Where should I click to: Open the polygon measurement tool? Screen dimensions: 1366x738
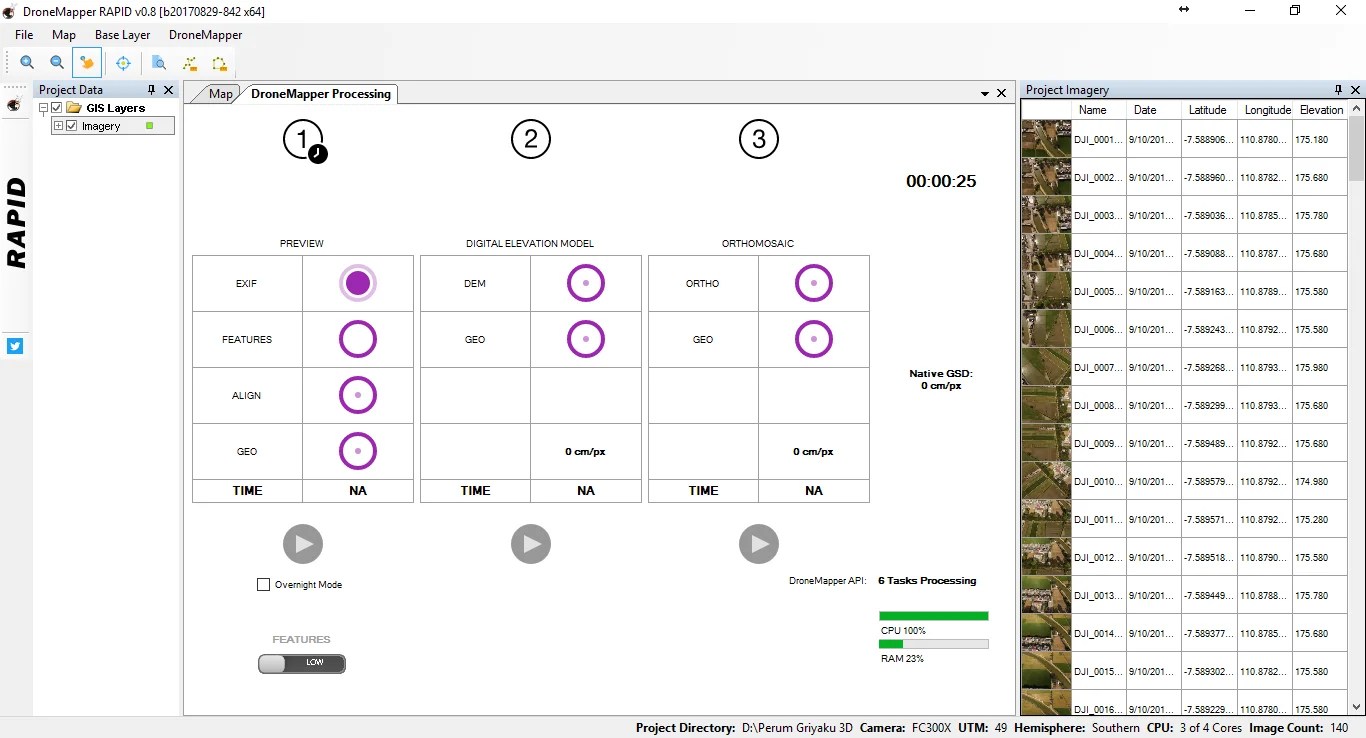(x=219, y=62)
